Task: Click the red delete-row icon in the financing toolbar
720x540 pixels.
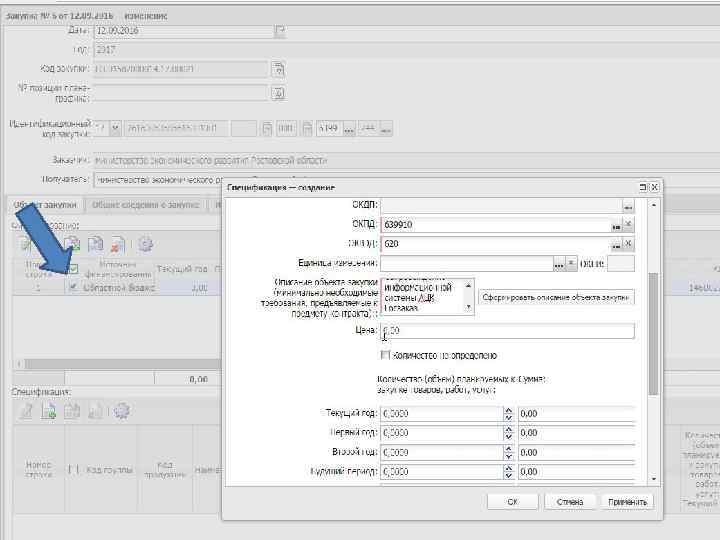Action: click(x=118, y=244)
